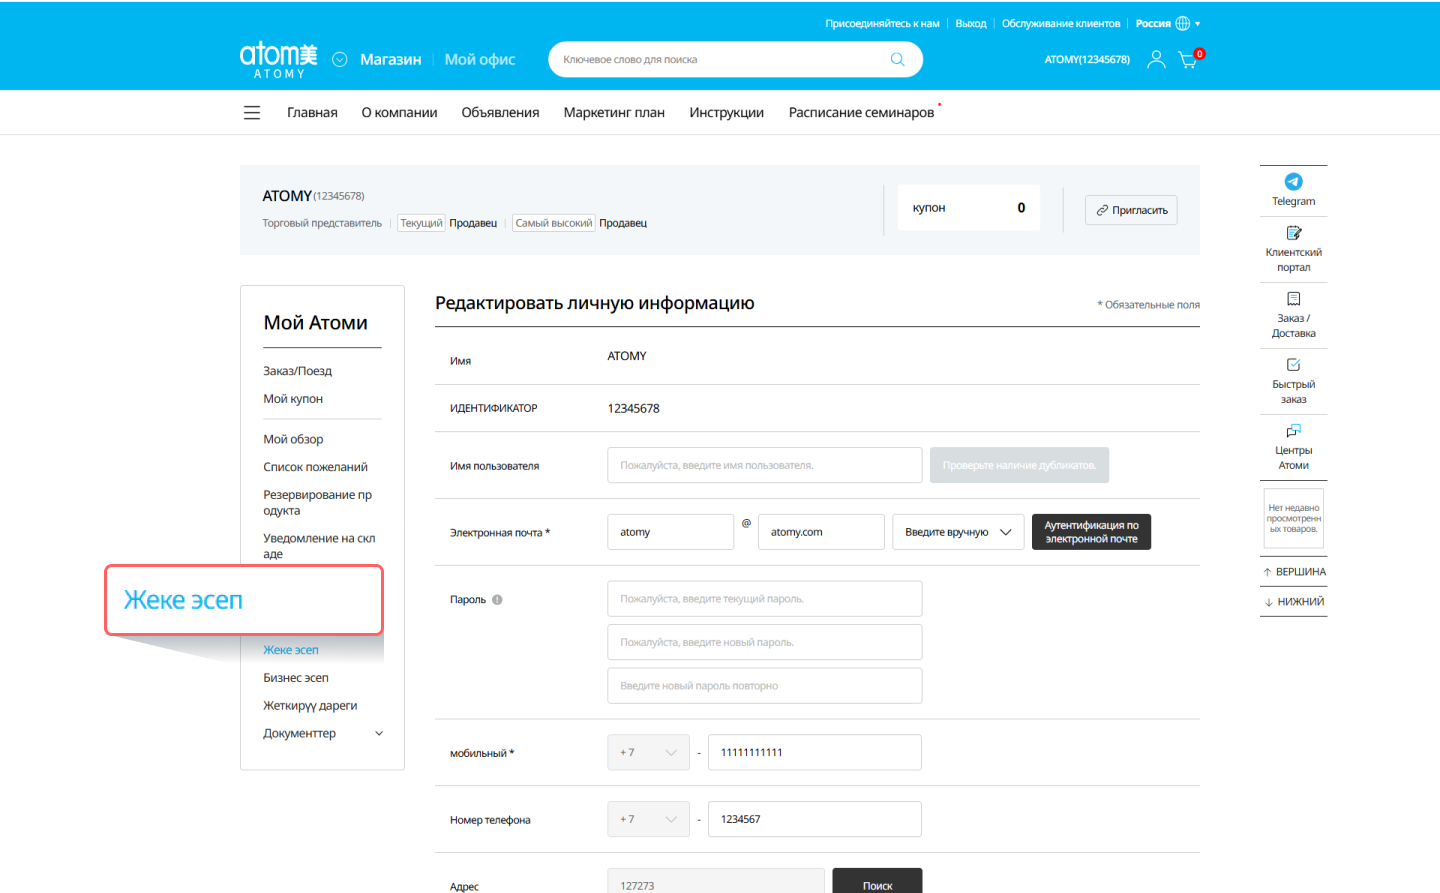Open Мой обзор in the sidebar

(293, 439)
